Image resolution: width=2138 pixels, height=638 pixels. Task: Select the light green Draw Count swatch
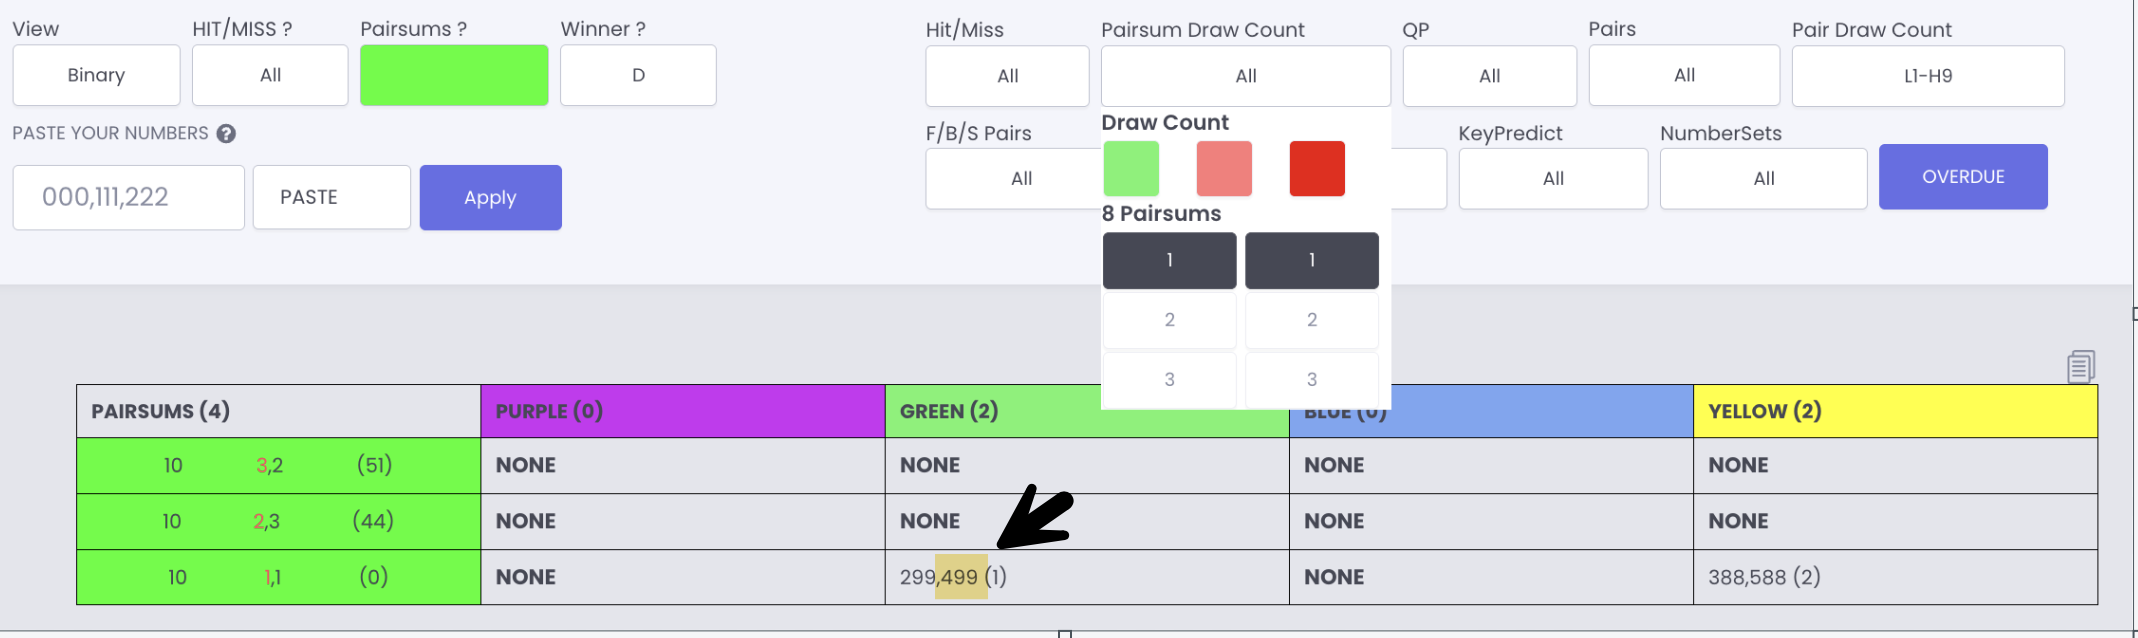(x=1131, y=168)
